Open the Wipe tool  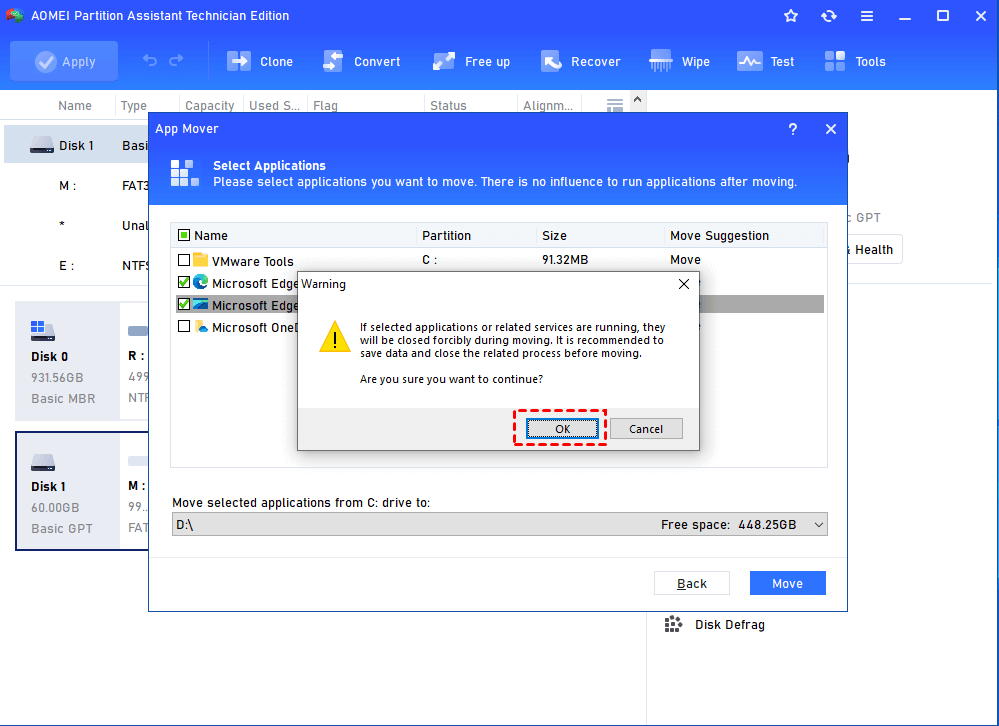point(661,61)
